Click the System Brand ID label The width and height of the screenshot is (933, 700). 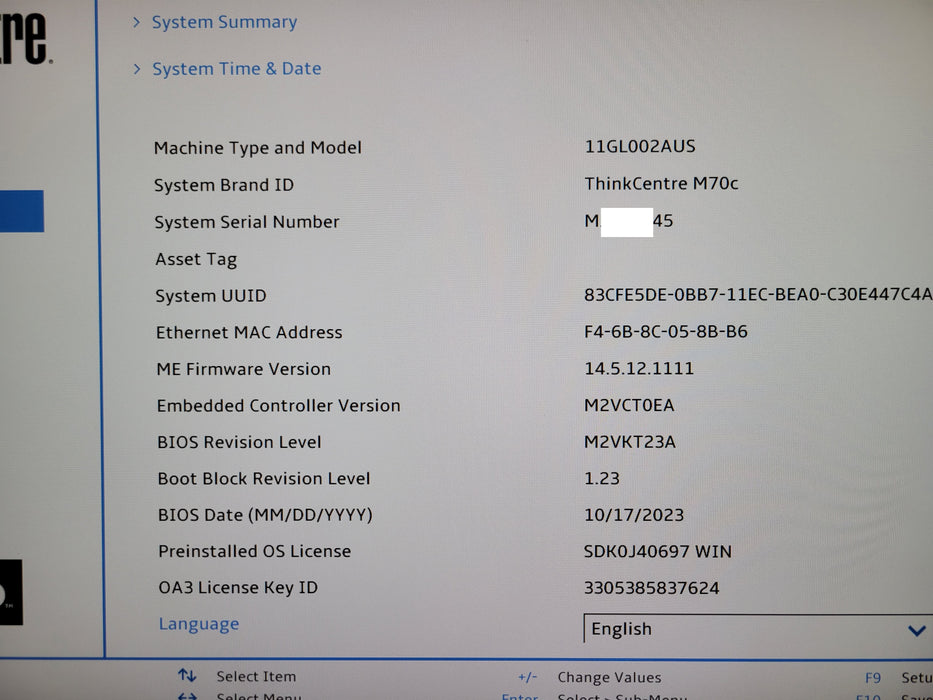(224, 185)
